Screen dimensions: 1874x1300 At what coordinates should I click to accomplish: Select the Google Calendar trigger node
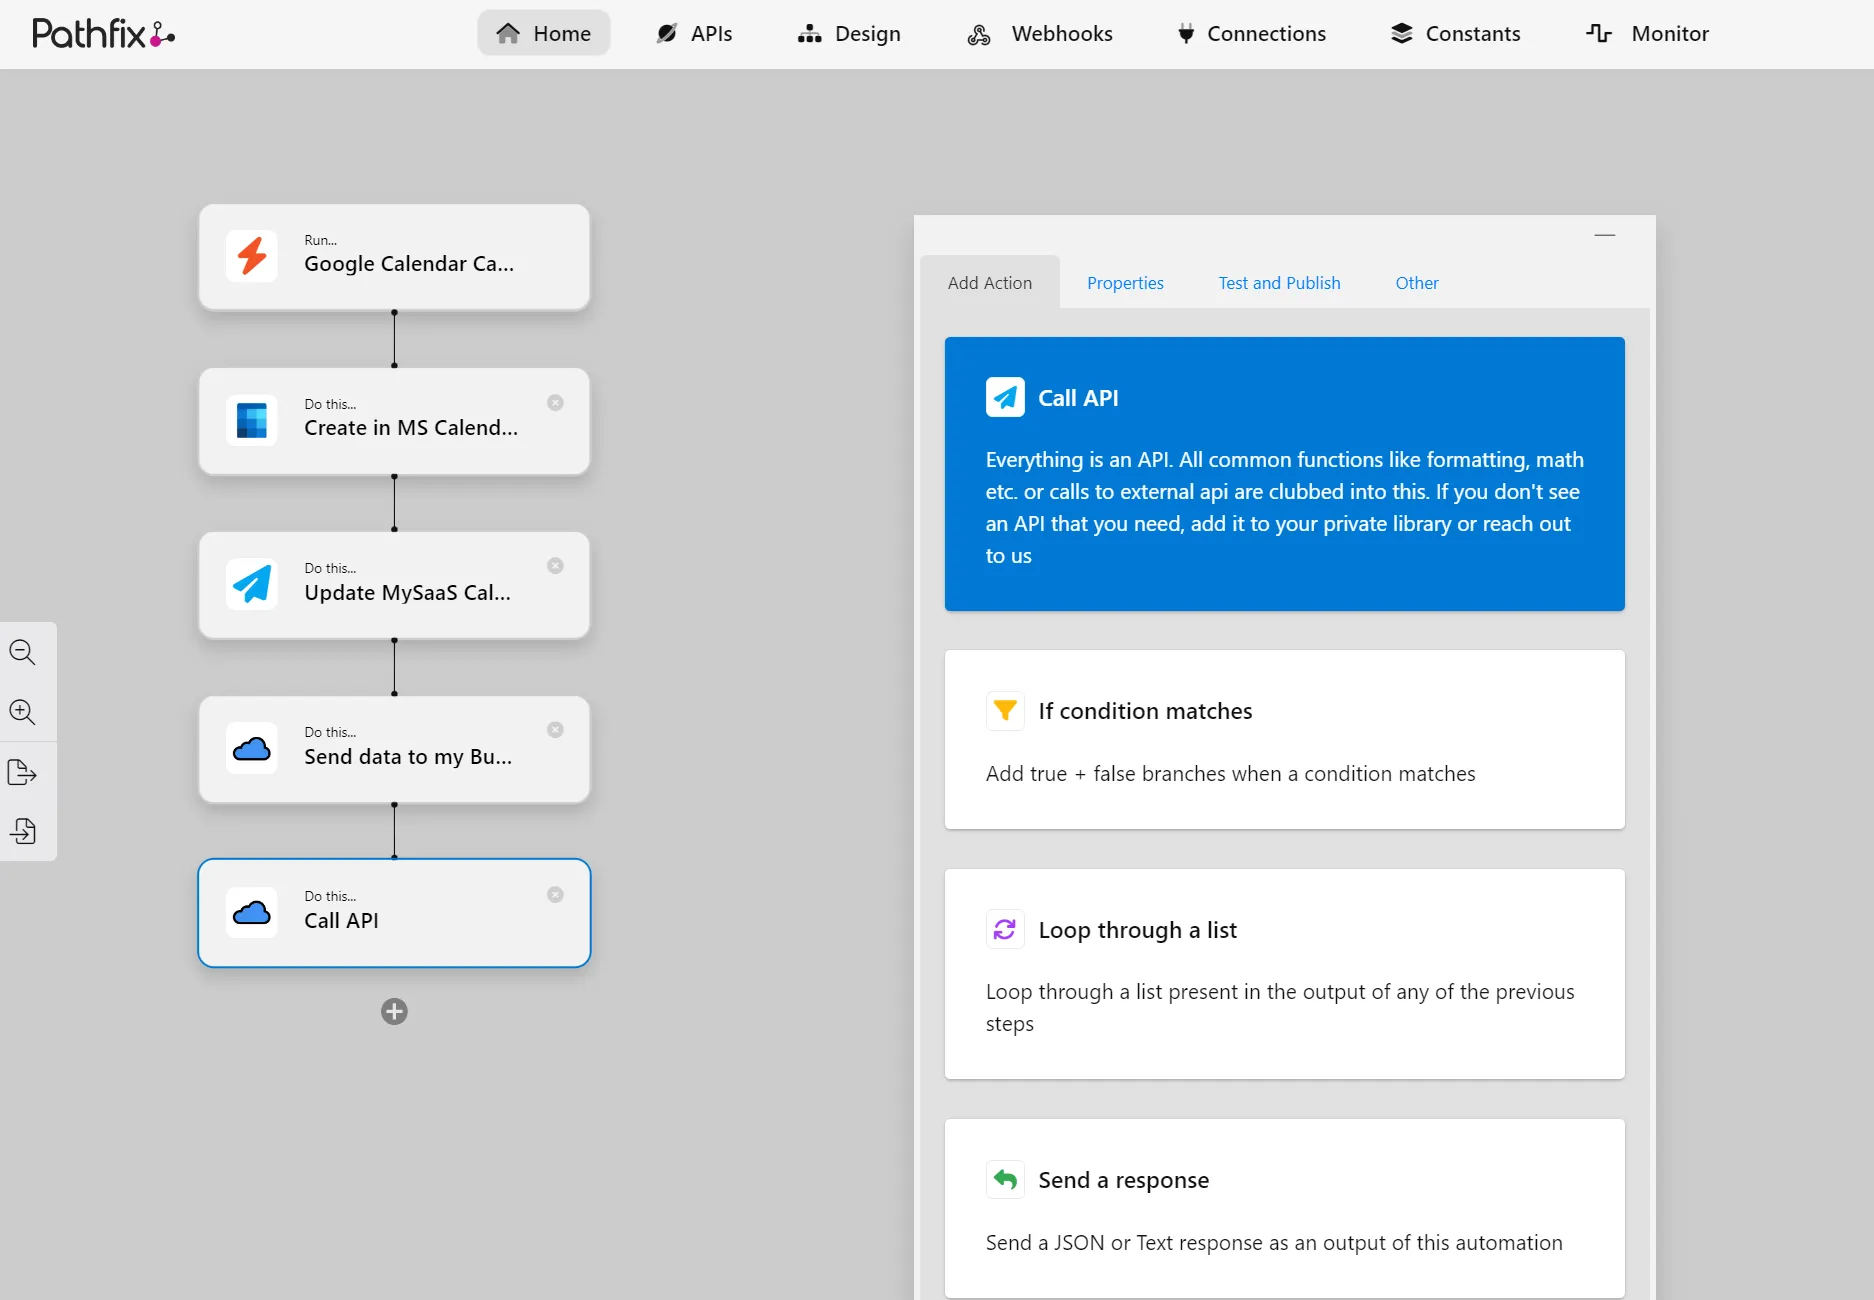coord(394,257)
